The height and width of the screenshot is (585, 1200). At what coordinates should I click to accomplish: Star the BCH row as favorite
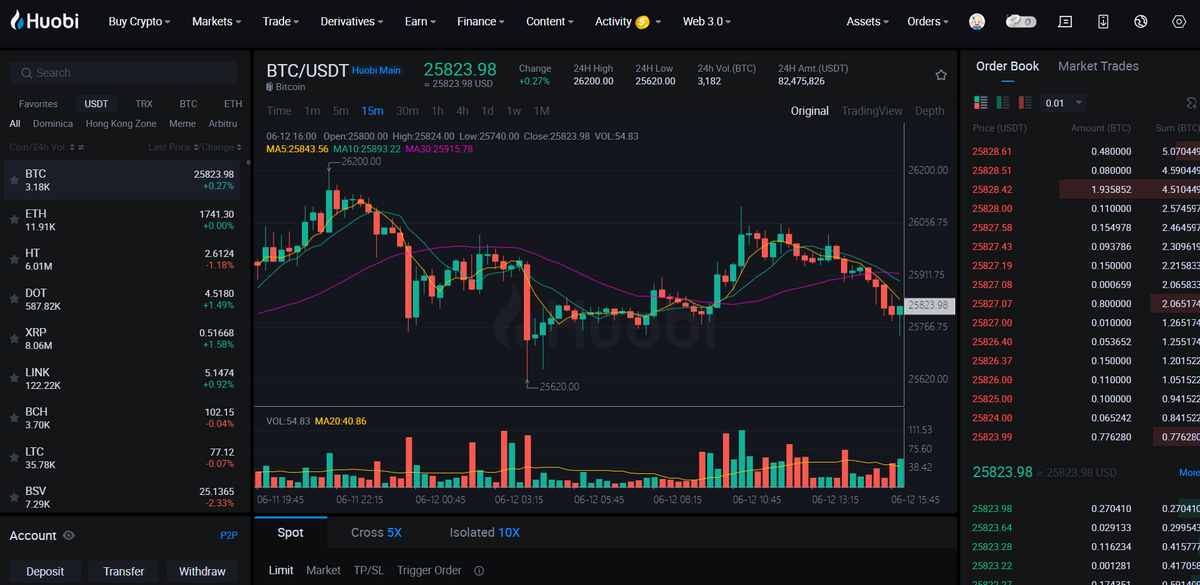[x=14, y=418]
